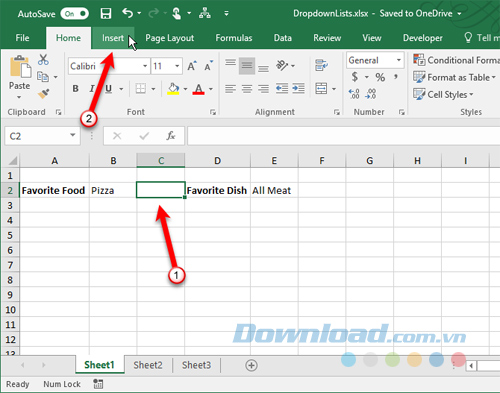Viewport: 500px width, 393px height.
Task: Click the Format Painter brush icon
Action: 43,94
